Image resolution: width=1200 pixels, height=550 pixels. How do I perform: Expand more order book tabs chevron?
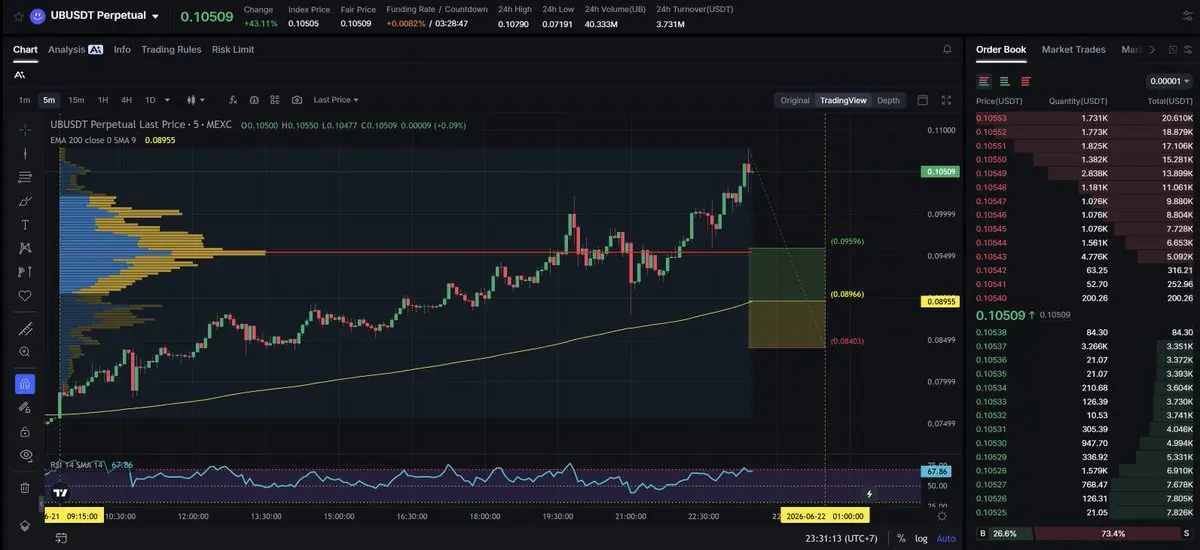coord(1151,49)
